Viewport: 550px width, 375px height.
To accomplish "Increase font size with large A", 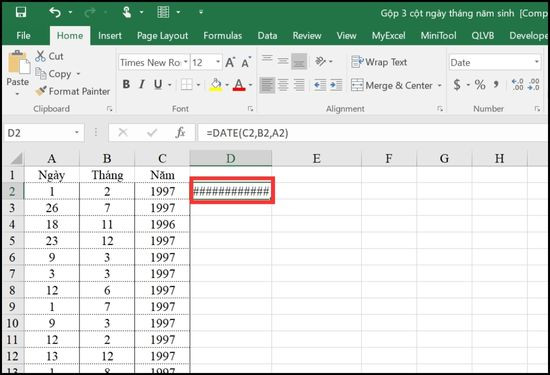I will [x=230, y=62].
